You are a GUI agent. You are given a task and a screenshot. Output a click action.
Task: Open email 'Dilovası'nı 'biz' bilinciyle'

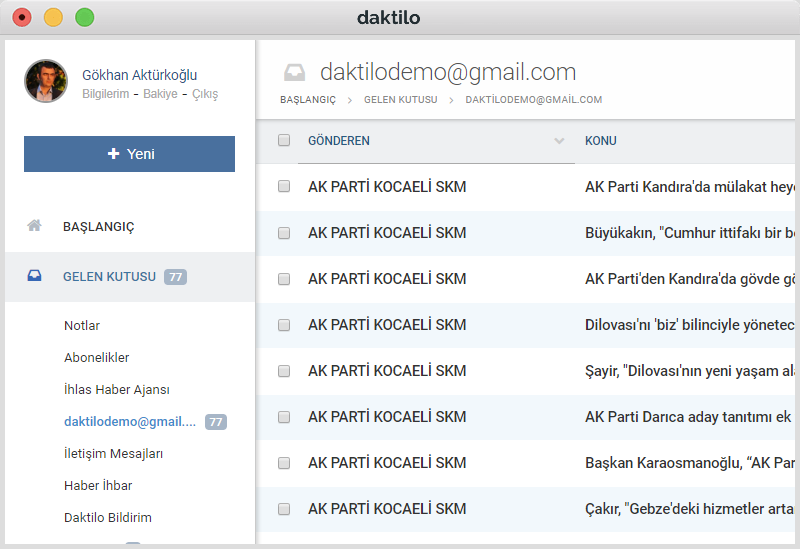pos(690,325)
